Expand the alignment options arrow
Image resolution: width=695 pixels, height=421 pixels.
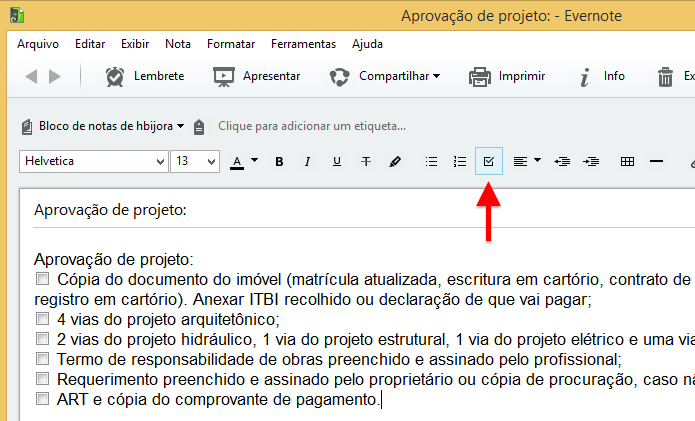[538, 160]
